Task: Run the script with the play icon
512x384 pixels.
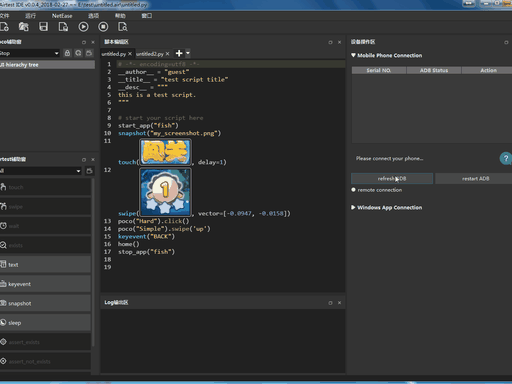Action: coord(83,27)
